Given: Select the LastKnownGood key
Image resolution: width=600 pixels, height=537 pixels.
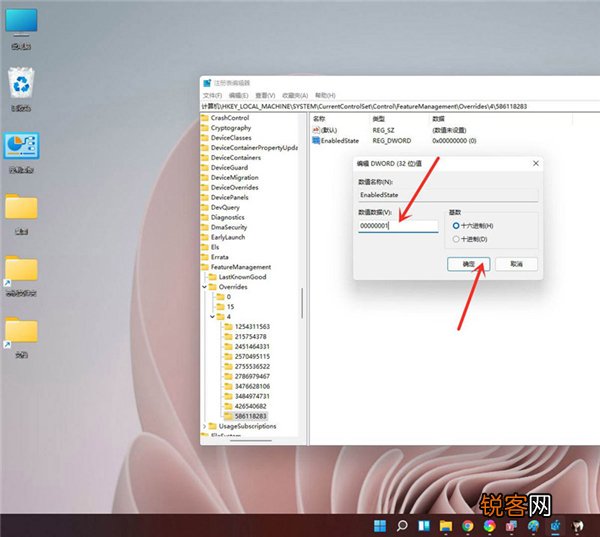Looking at the screenshot, I should (242, 277).
